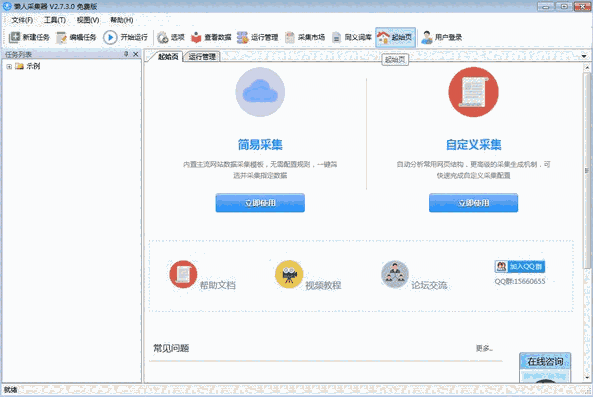The width and height of the screenshot is (593, 397).
Task: Click the 自定义采集 heading
Action: 473,144
